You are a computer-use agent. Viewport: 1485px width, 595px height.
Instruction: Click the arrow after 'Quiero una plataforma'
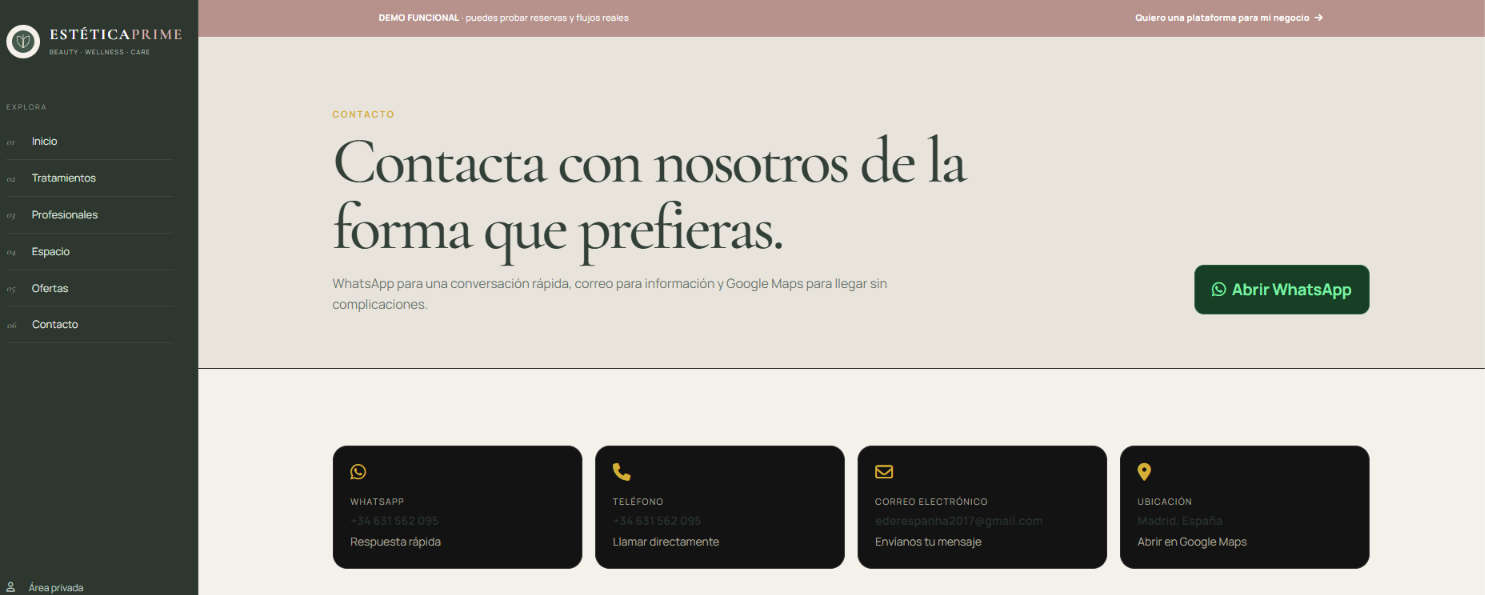point(1319,18)
